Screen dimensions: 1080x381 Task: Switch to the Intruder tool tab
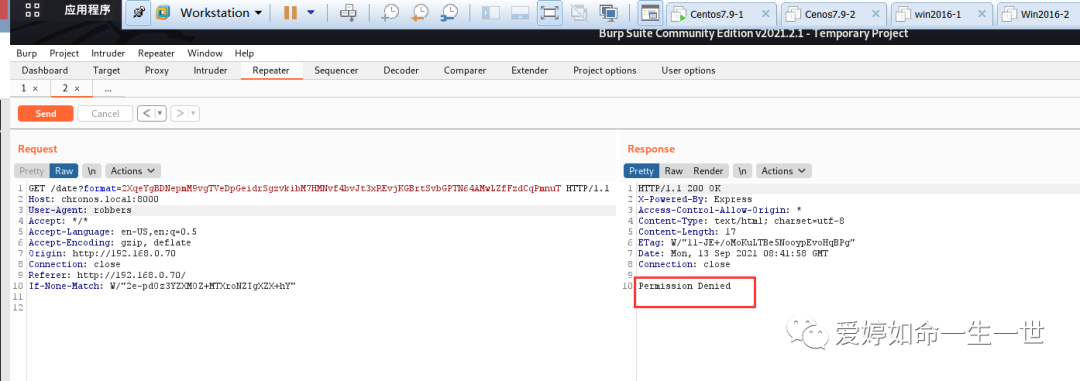click(210, 70)
